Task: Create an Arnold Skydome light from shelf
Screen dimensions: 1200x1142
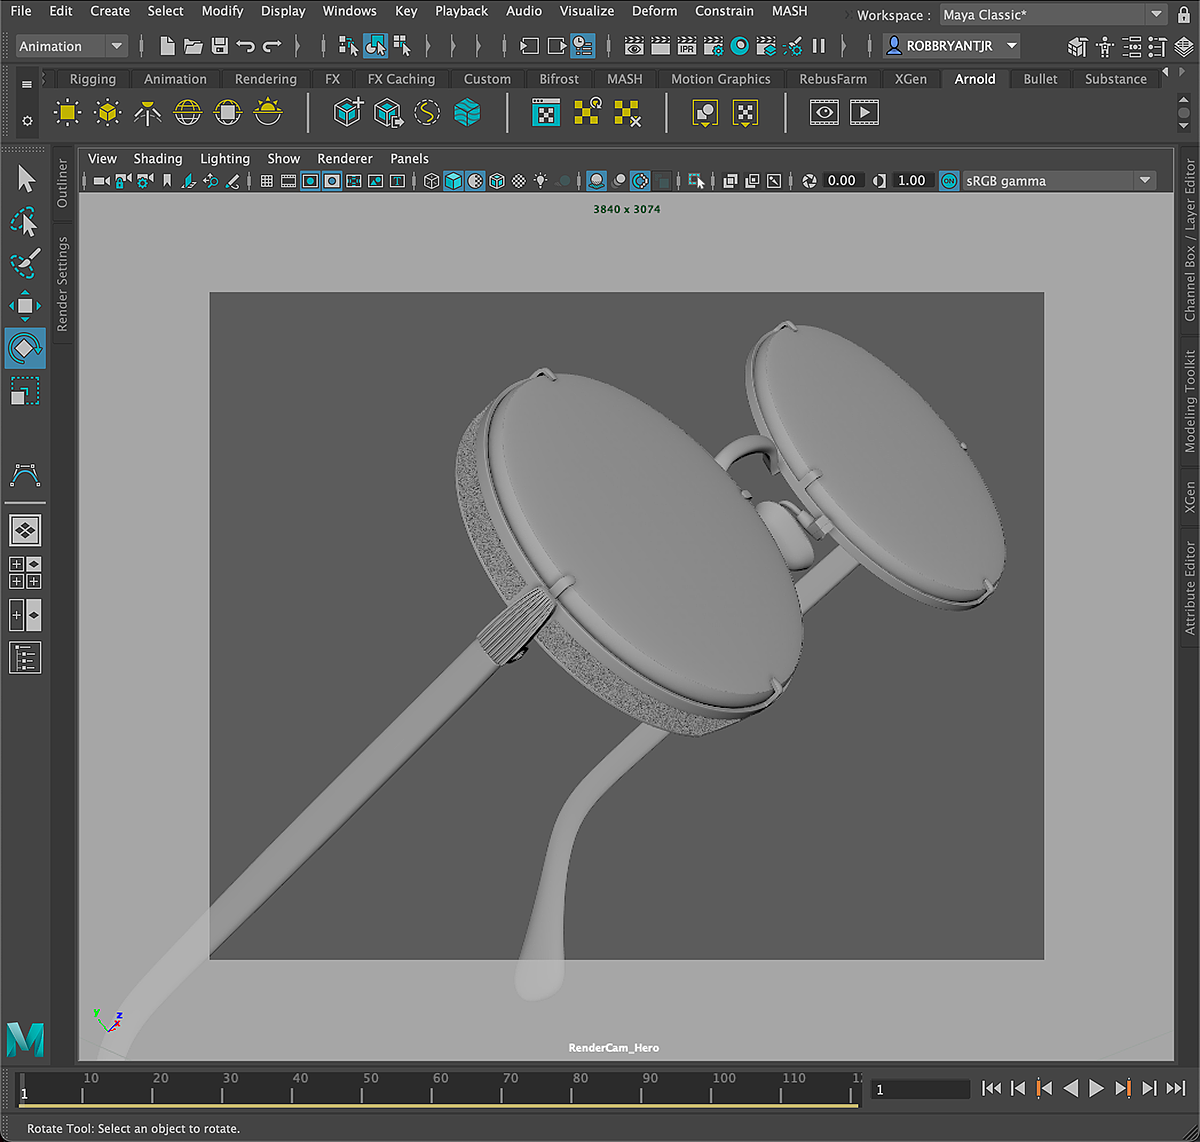Action: pos(188,113)
